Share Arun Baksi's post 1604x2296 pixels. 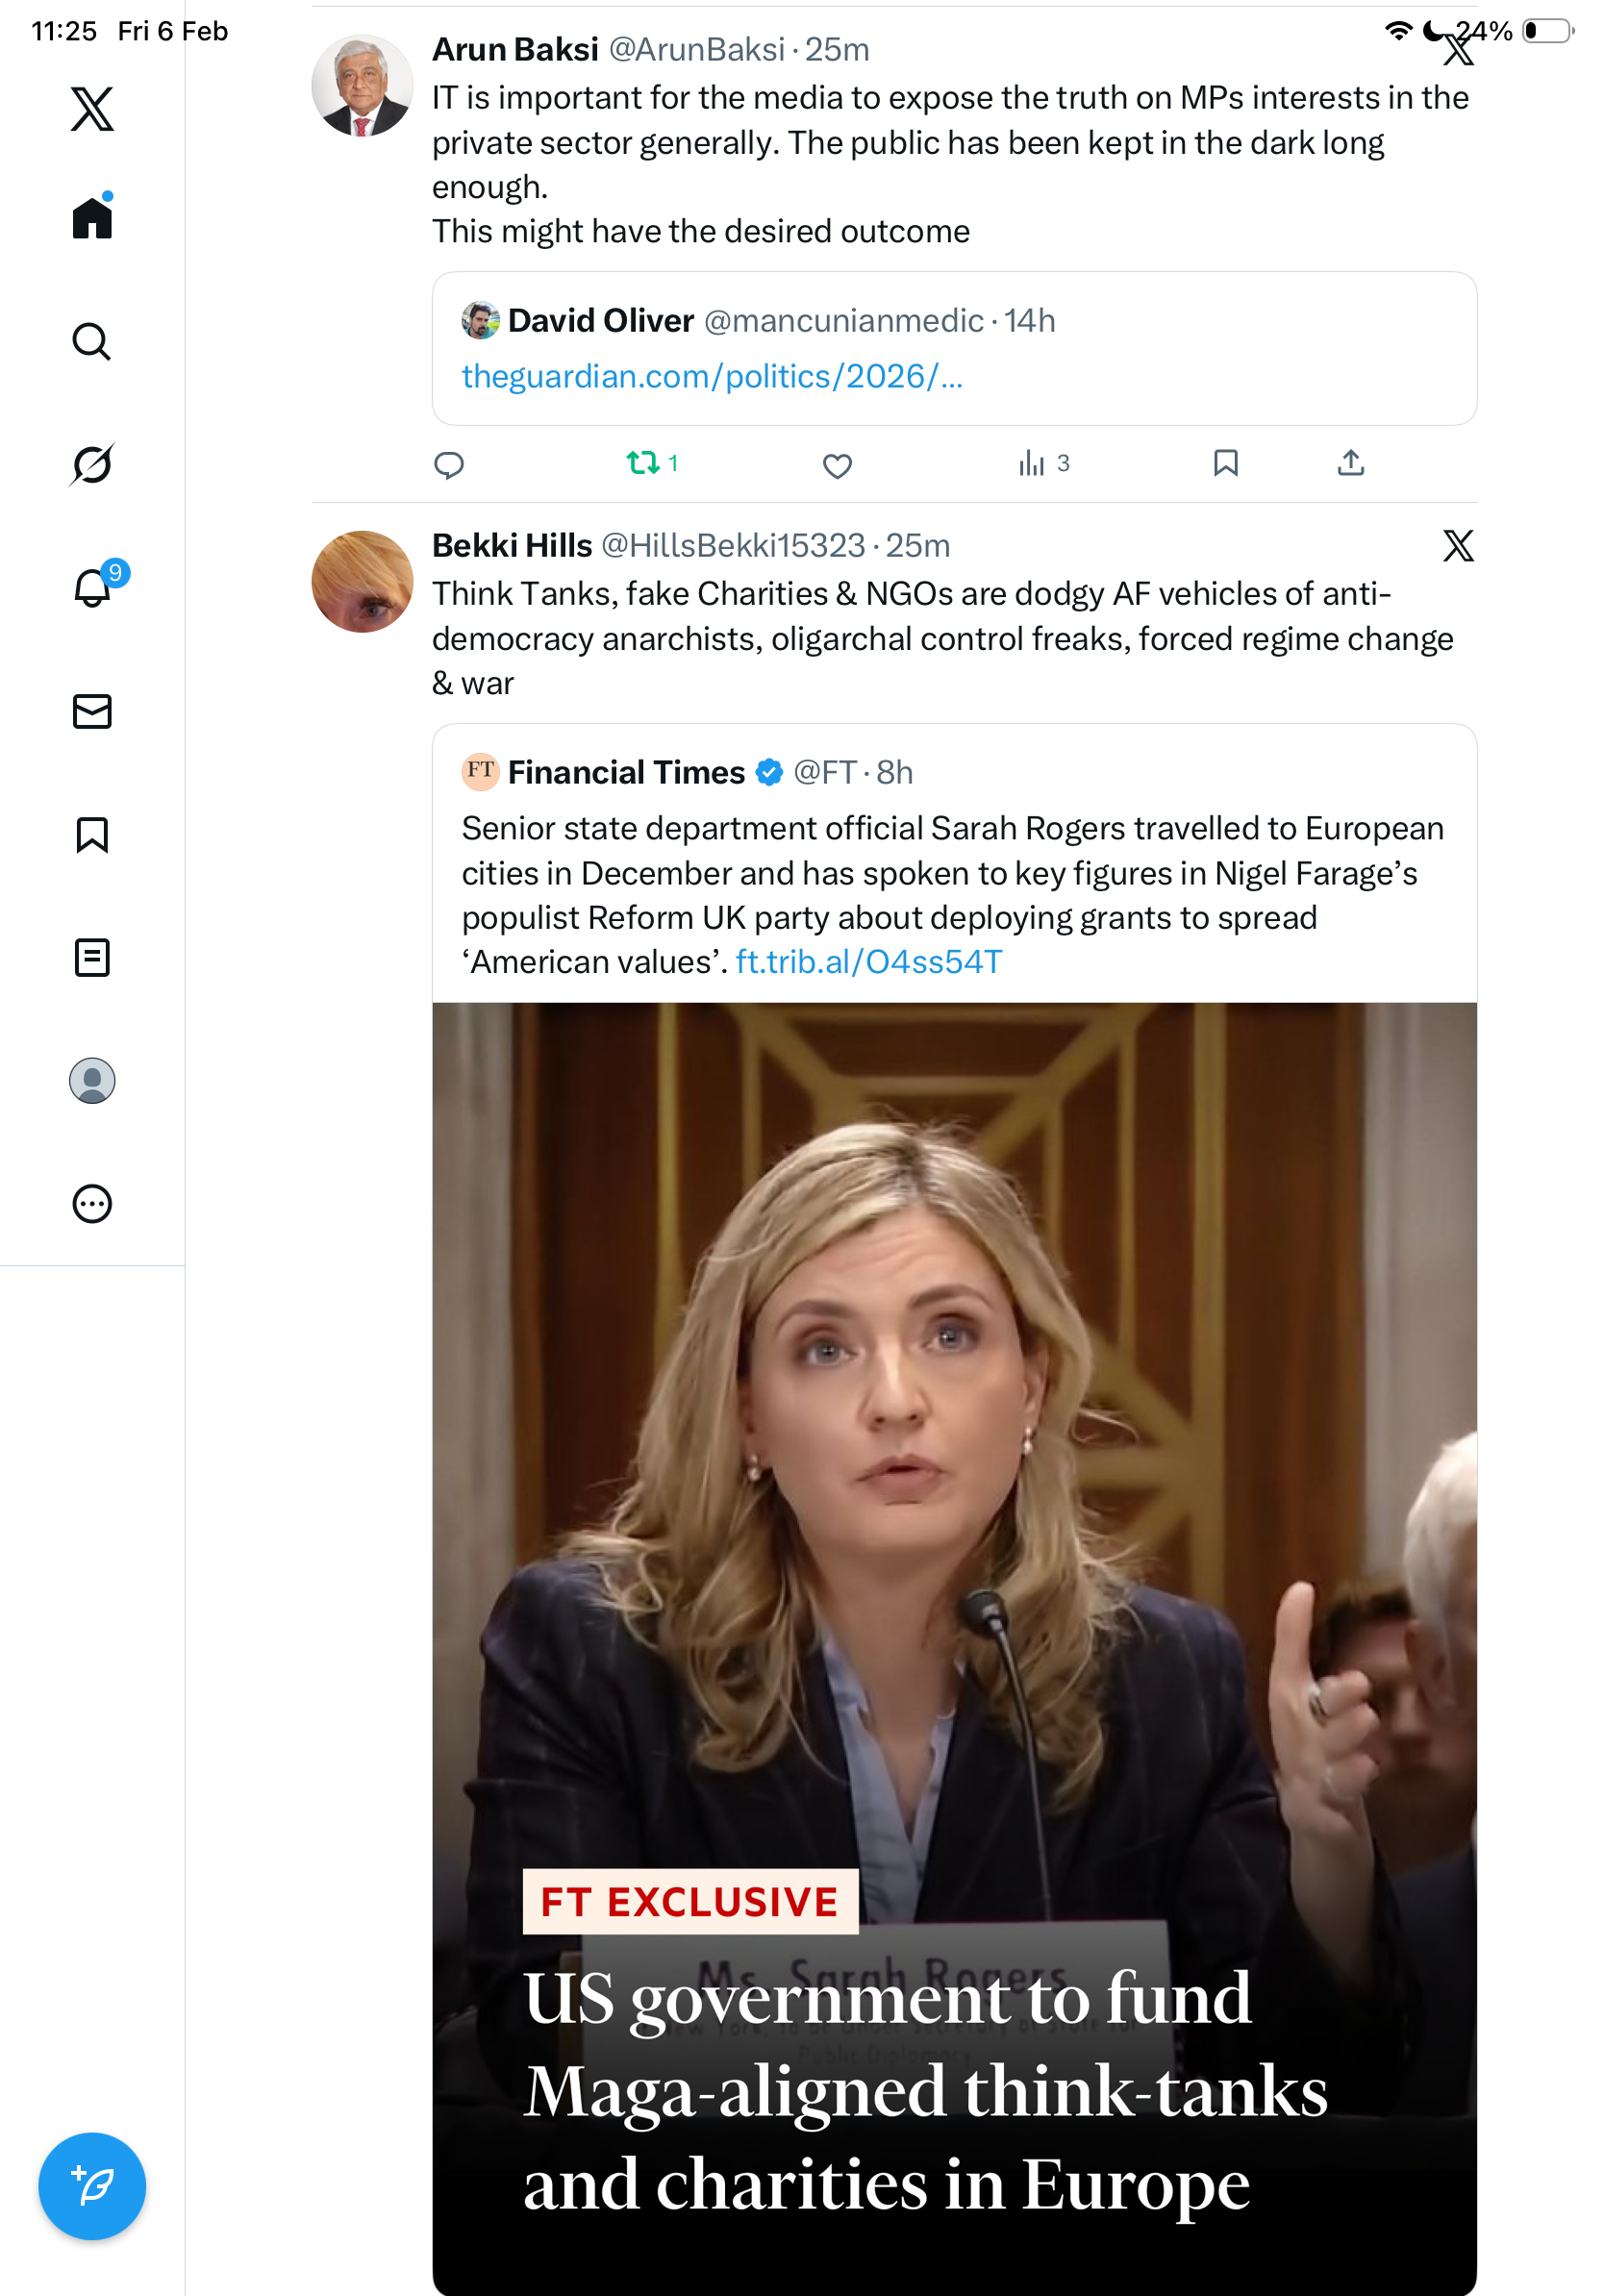1350,463
